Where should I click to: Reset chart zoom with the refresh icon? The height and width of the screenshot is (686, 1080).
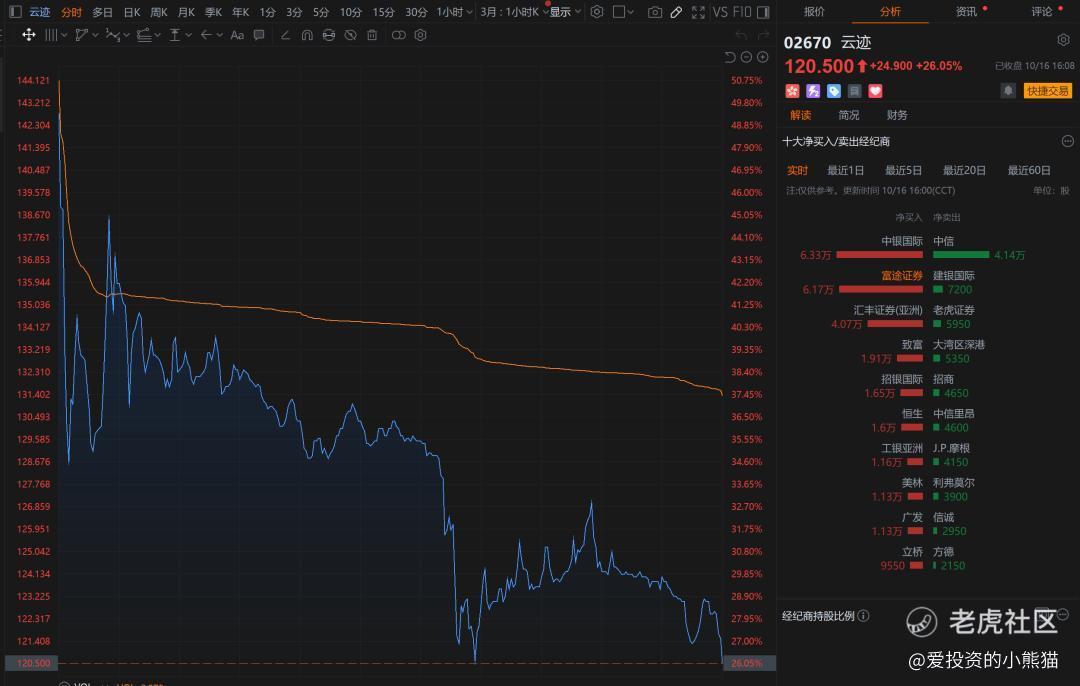(730, 57)
